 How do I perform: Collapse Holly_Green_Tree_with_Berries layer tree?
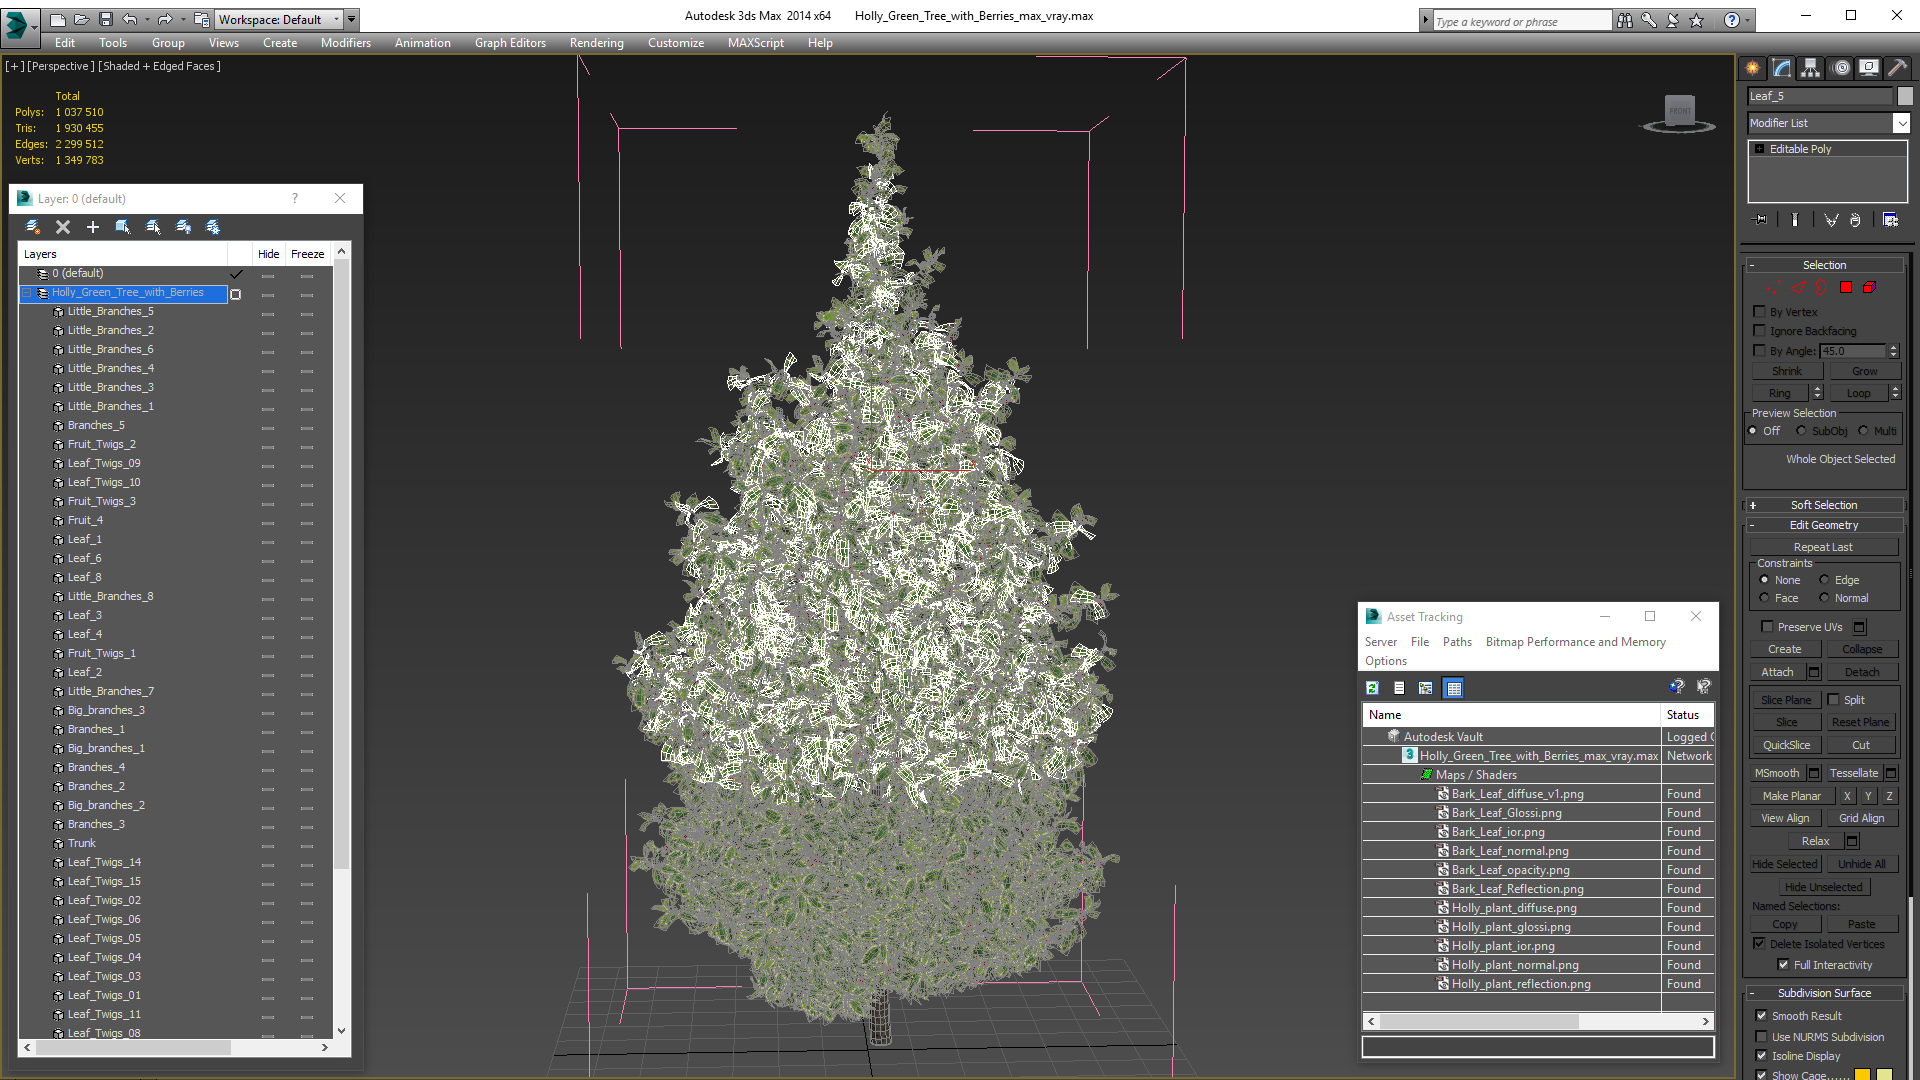pyautogui.click(x=27, y=293)
